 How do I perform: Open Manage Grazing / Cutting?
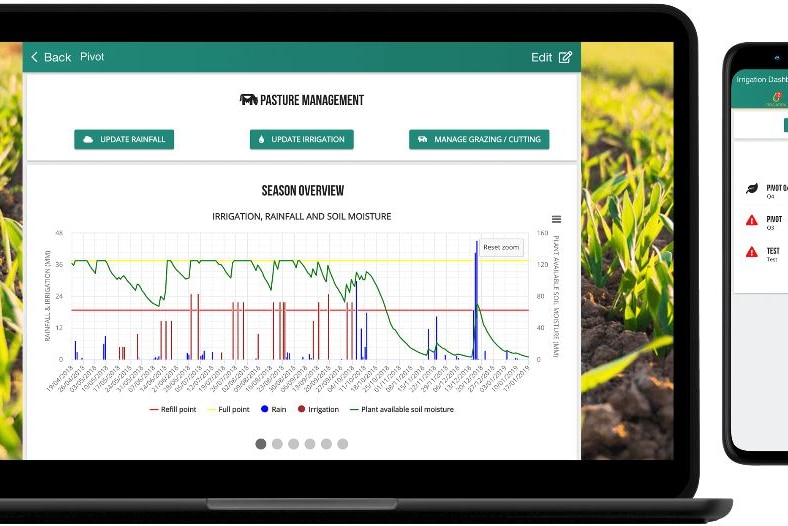479,139
